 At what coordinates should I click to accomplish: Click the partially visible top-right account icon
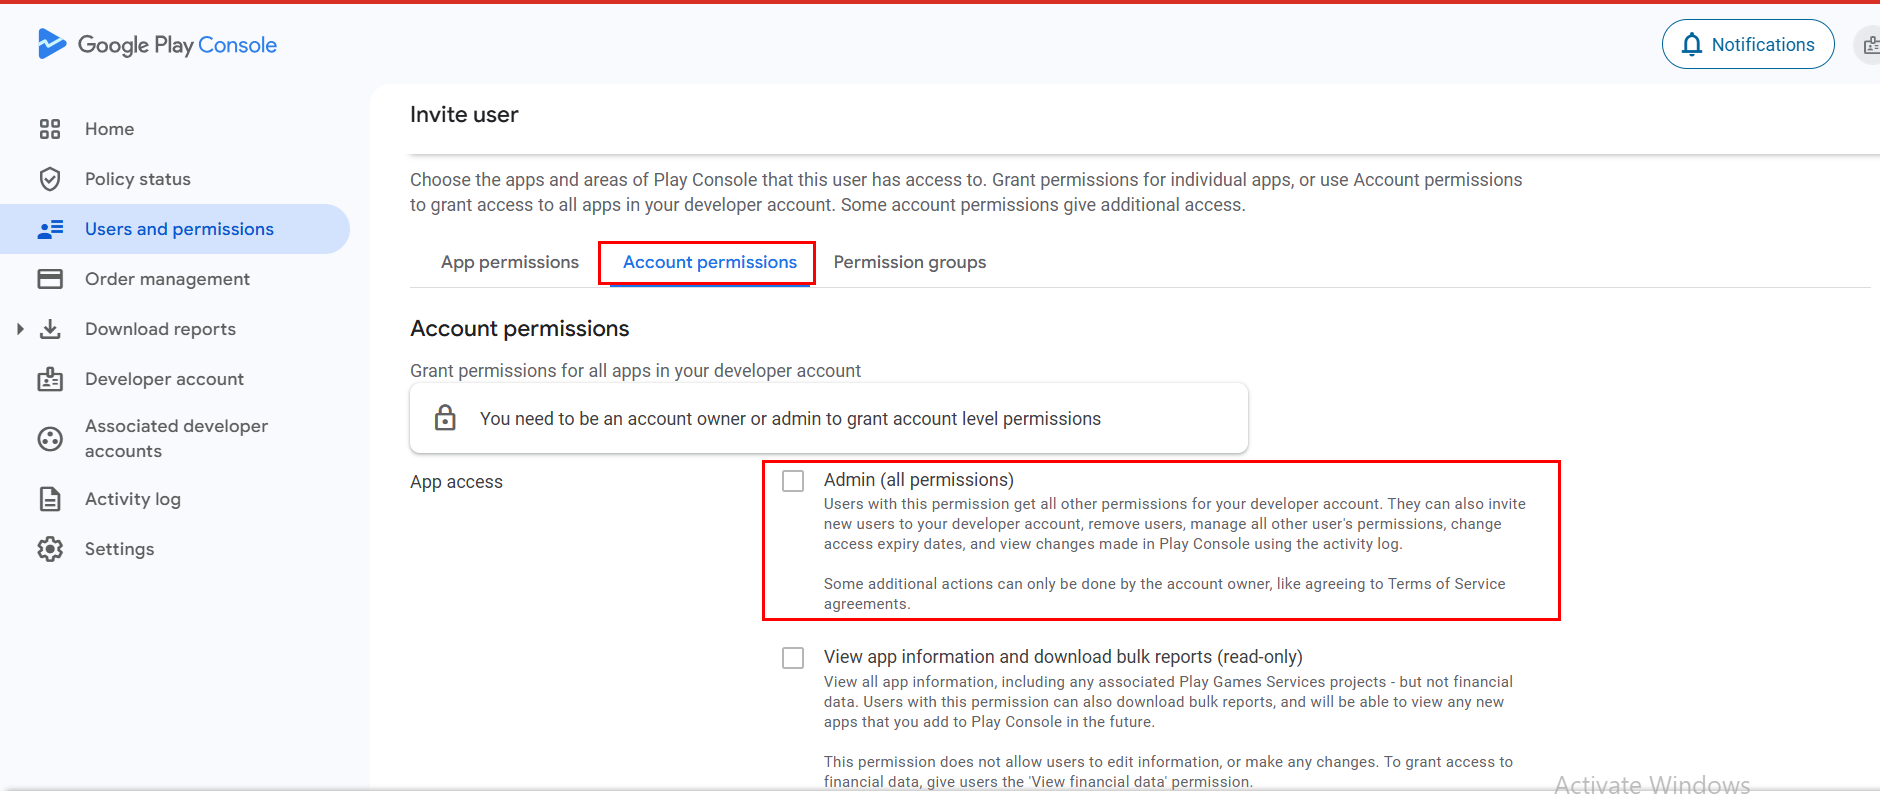tap(1868, 45)
